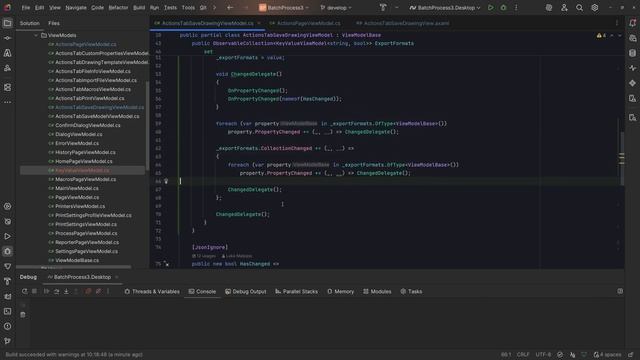Open the BatchProcess3 solution dropdown
Image resolution: width=640 pixels, height=360 pixels.
284,8
